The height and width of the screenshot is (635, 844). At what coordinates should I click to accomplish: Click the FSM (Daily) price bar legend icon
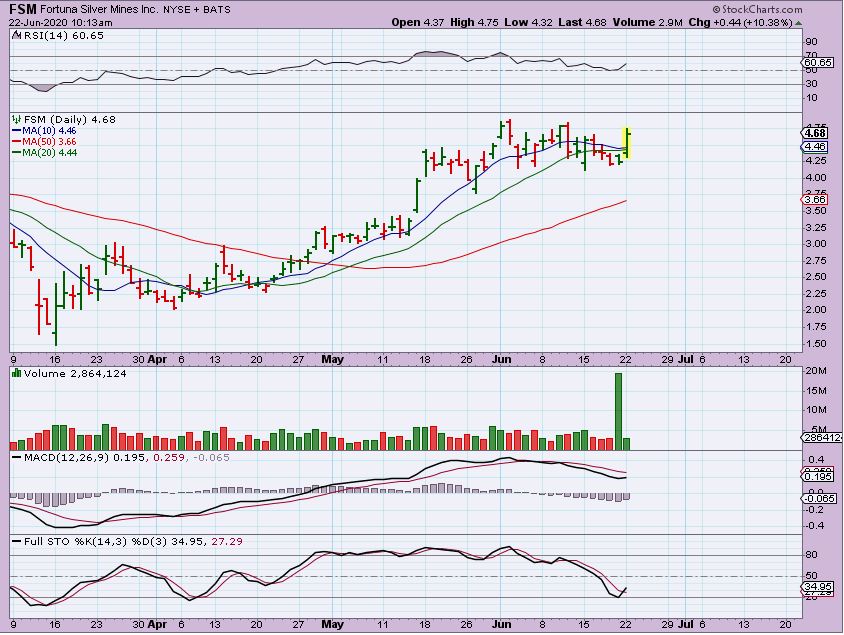click(17, 119)
